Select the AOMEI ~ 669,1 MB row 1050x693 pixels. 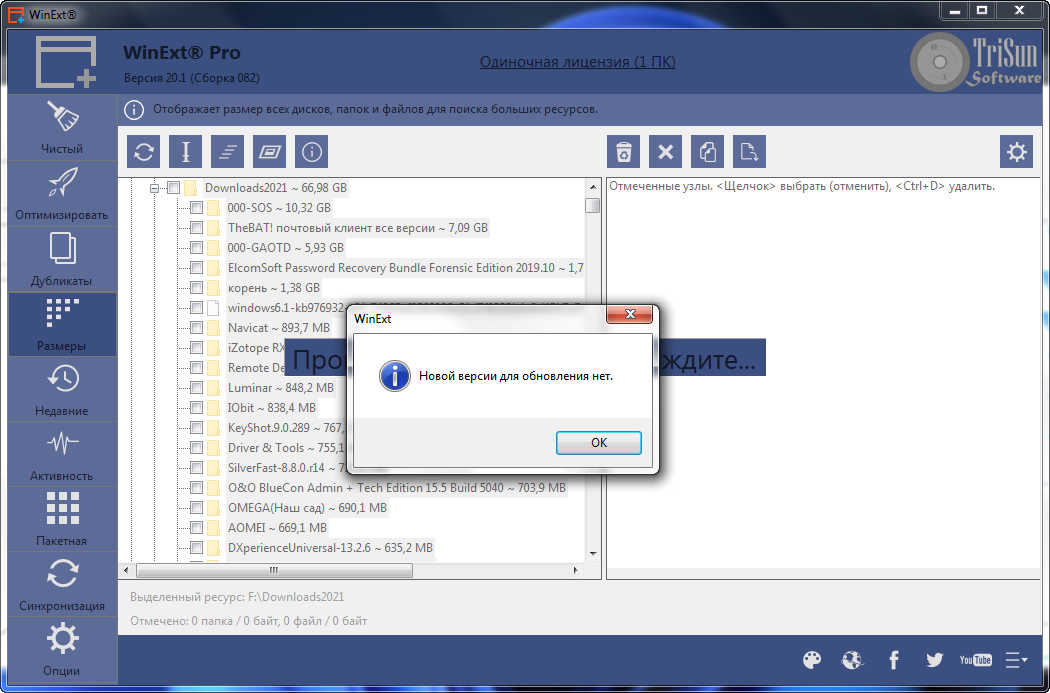coord(277,528)
